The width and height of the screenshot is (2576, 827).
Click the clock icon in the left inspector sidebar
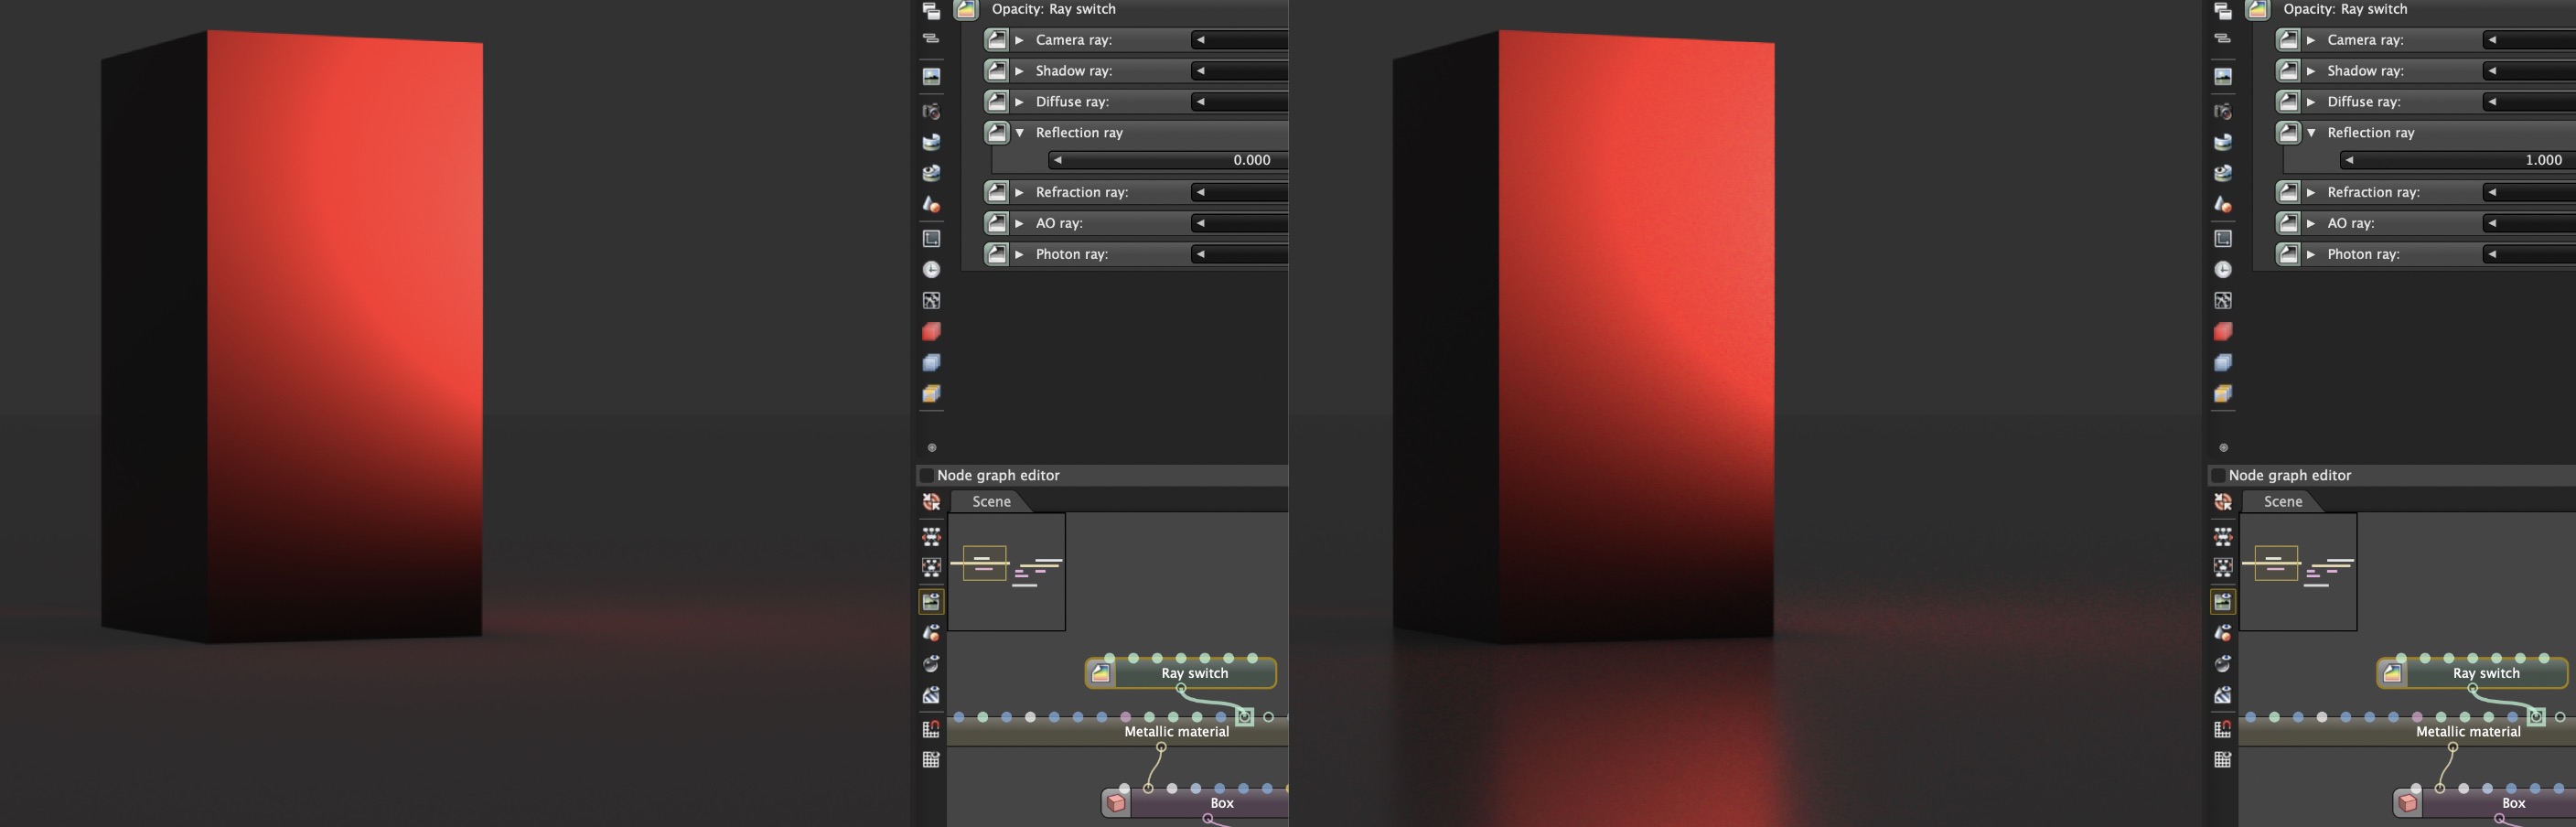point(931,270)
